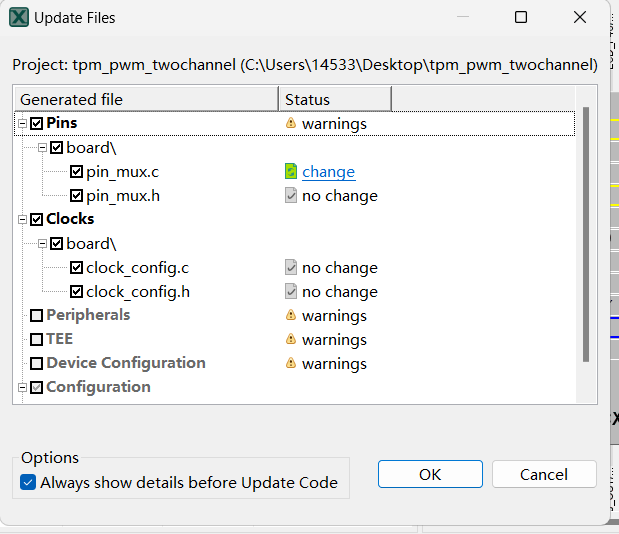This screenshot has height=534, width=619.
Task: Click the warning icon in Peripherals row
Action: click(291, 316)
